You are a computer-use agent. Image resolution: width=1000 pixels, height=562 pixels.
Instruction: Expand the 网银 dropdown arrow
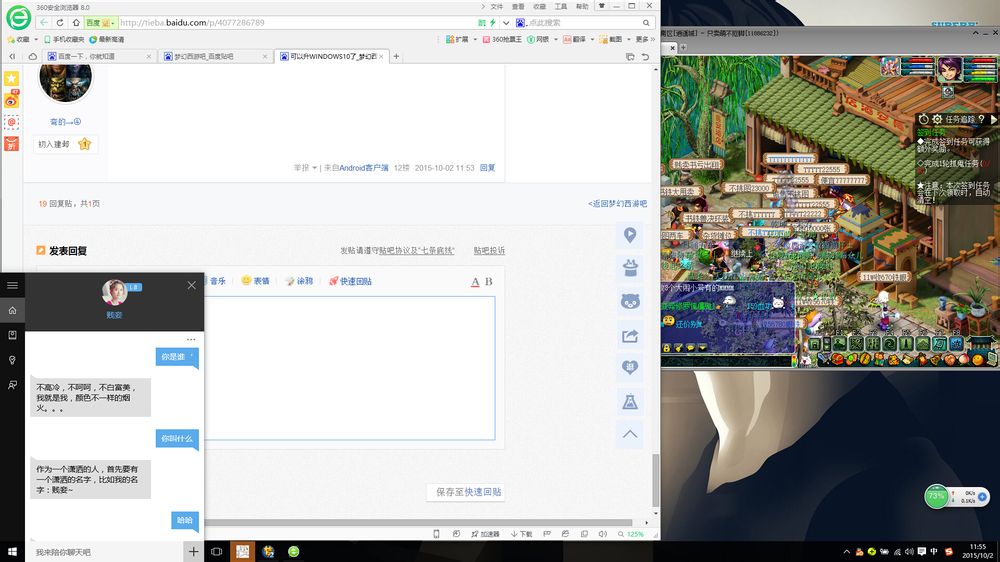pos(555,40)
